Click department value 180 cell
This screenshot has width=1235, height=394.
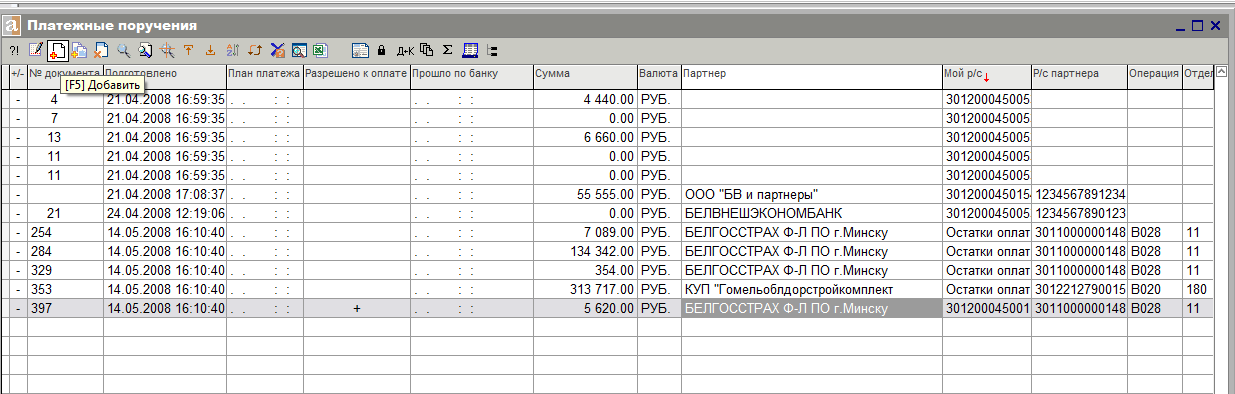click(1197, 289)
